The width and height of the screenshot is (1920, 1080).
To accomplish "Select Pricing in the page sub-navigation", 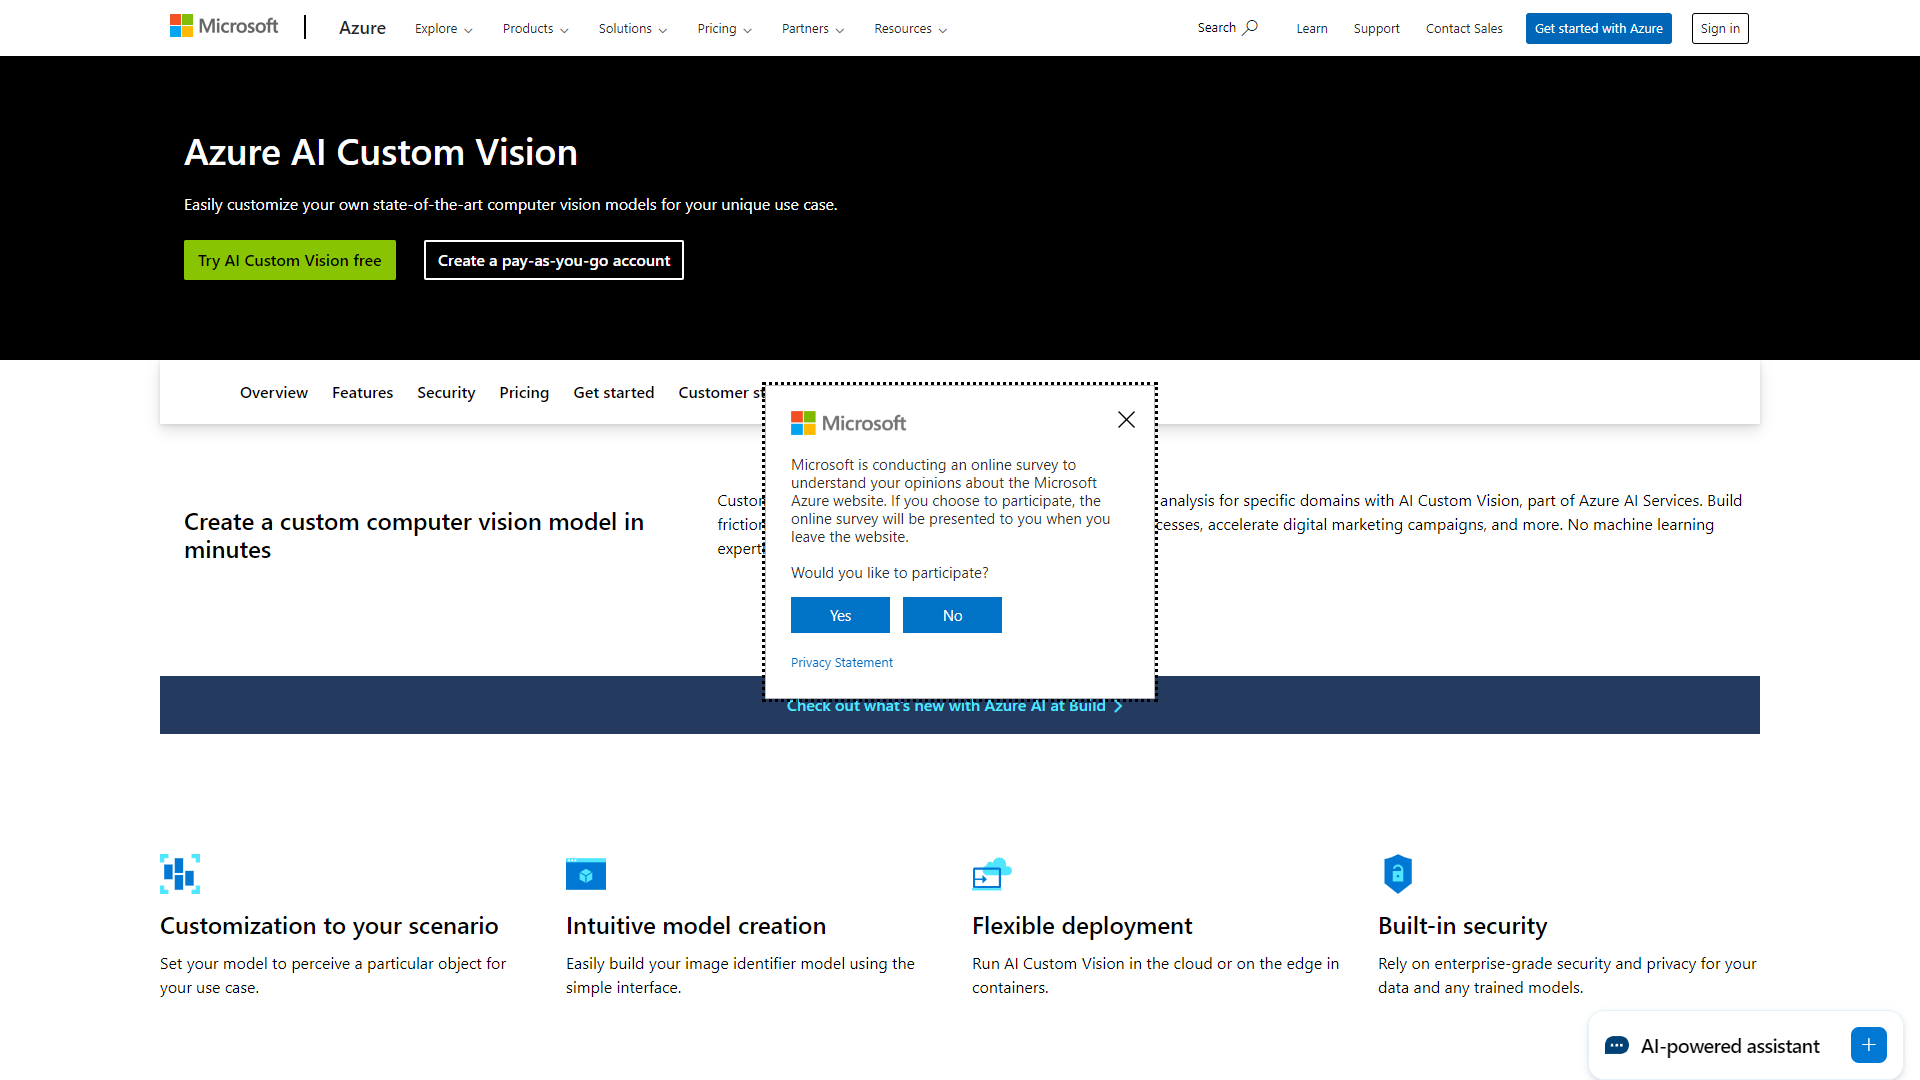I will [x=524, y=393].
